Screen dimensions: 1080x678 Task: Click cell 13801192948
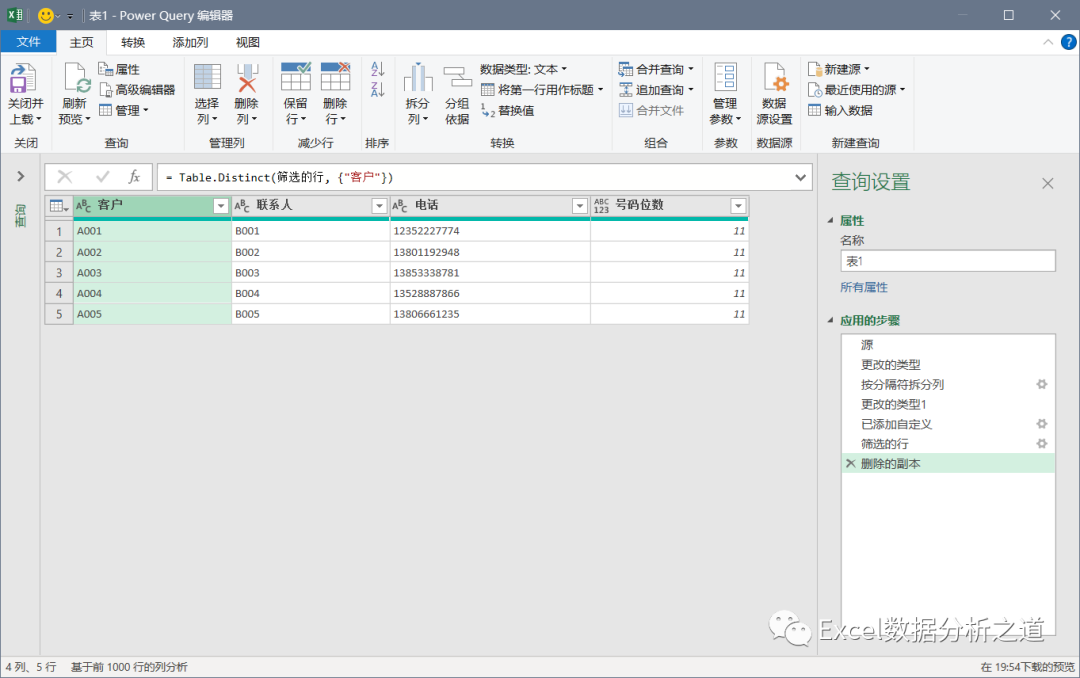(490, 252)
